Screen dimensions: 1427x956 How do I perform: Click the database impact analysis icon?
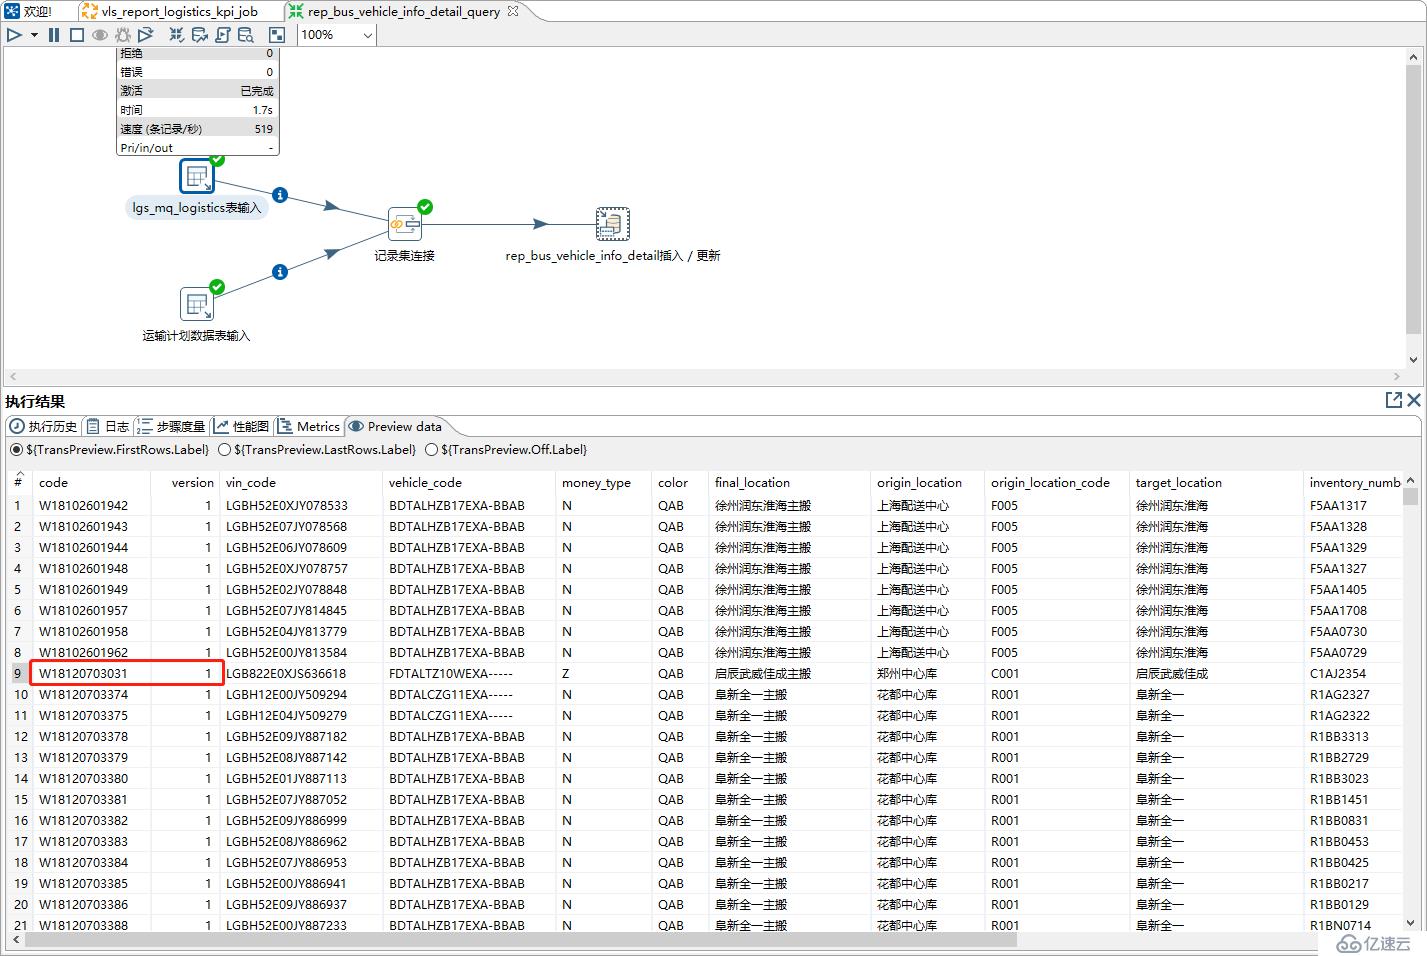click(x=199, y=35)
